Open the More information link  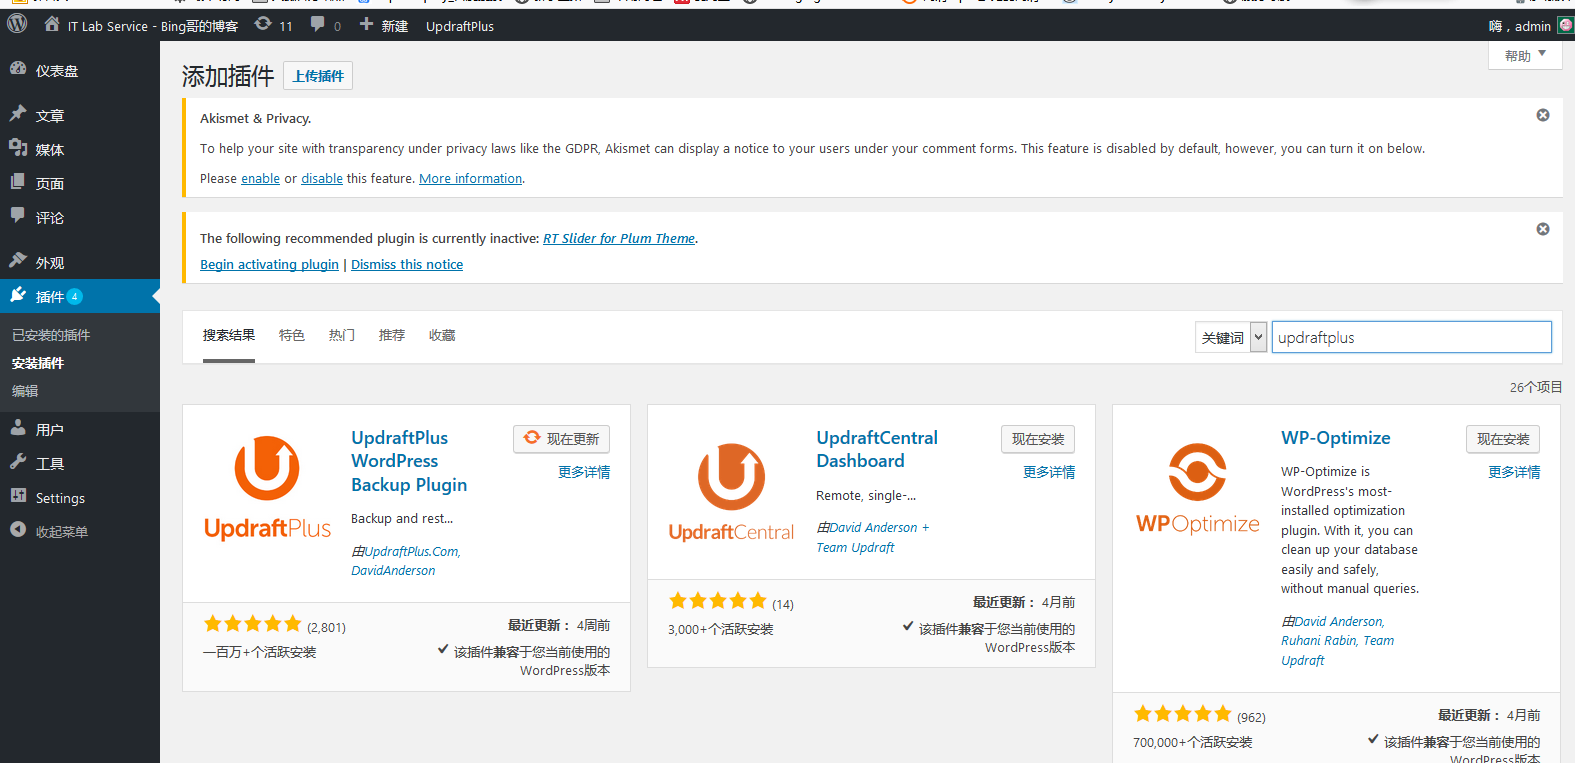pos(470,178)
